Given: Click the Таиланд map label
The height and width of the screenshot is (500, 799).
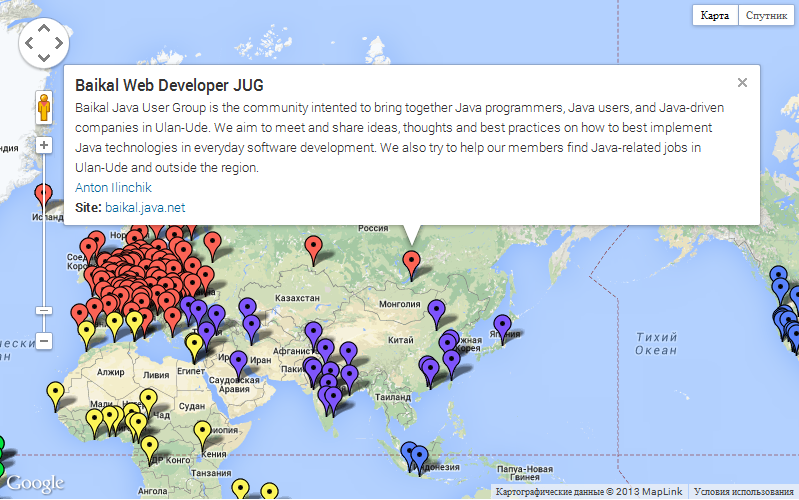Looking at the screenshot, I should (393, 397).
